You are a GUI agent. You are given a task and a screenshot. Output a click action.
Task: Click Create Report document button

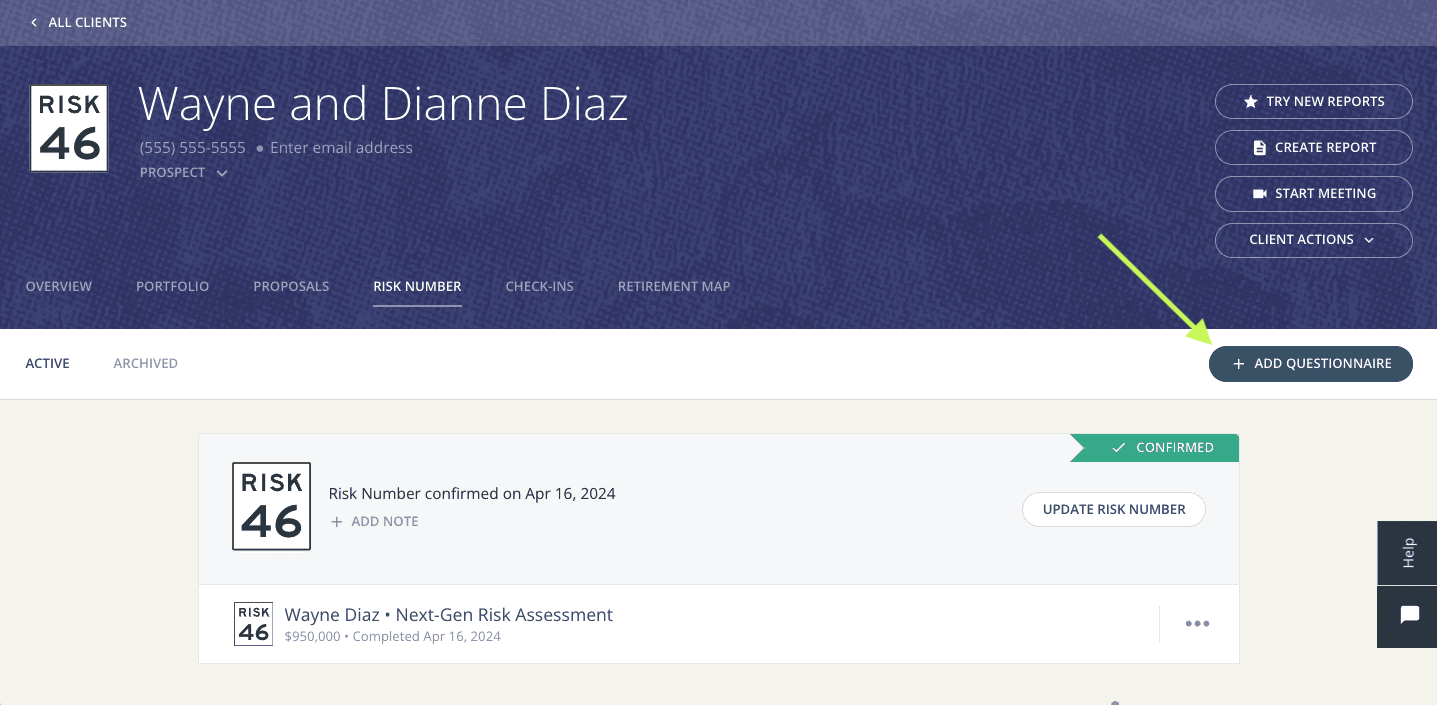pyautogui.click(x=1313, y=147)
